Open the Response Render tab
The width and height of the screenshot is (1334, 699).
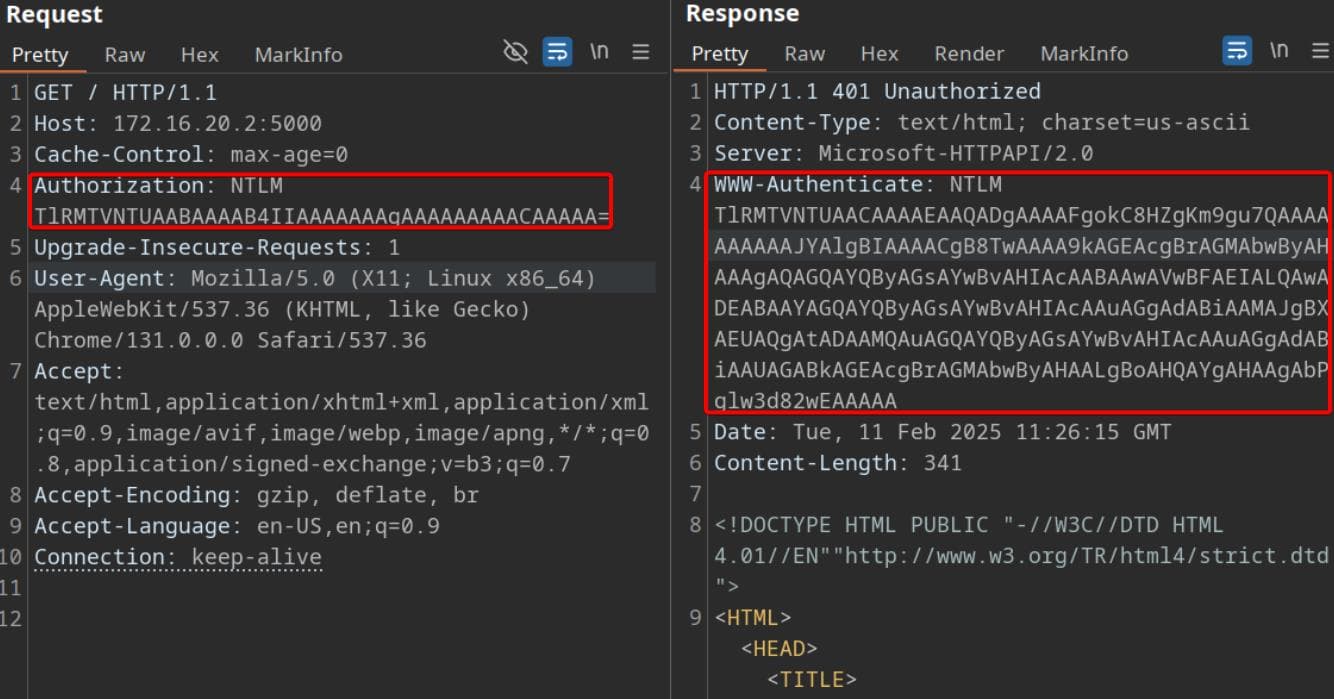tap(968, 54)
